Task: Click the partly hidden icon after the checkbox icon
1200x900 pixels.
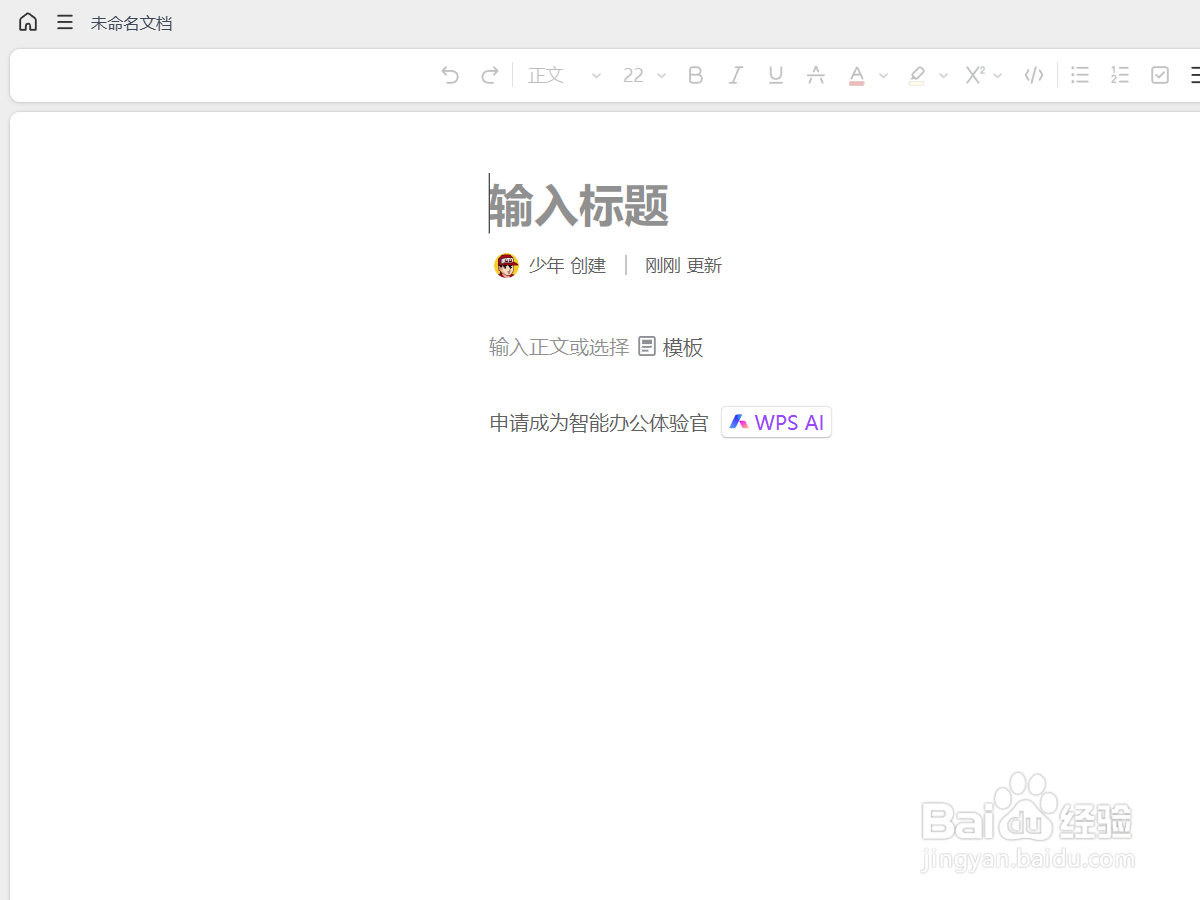Action: click(1194, 75)
